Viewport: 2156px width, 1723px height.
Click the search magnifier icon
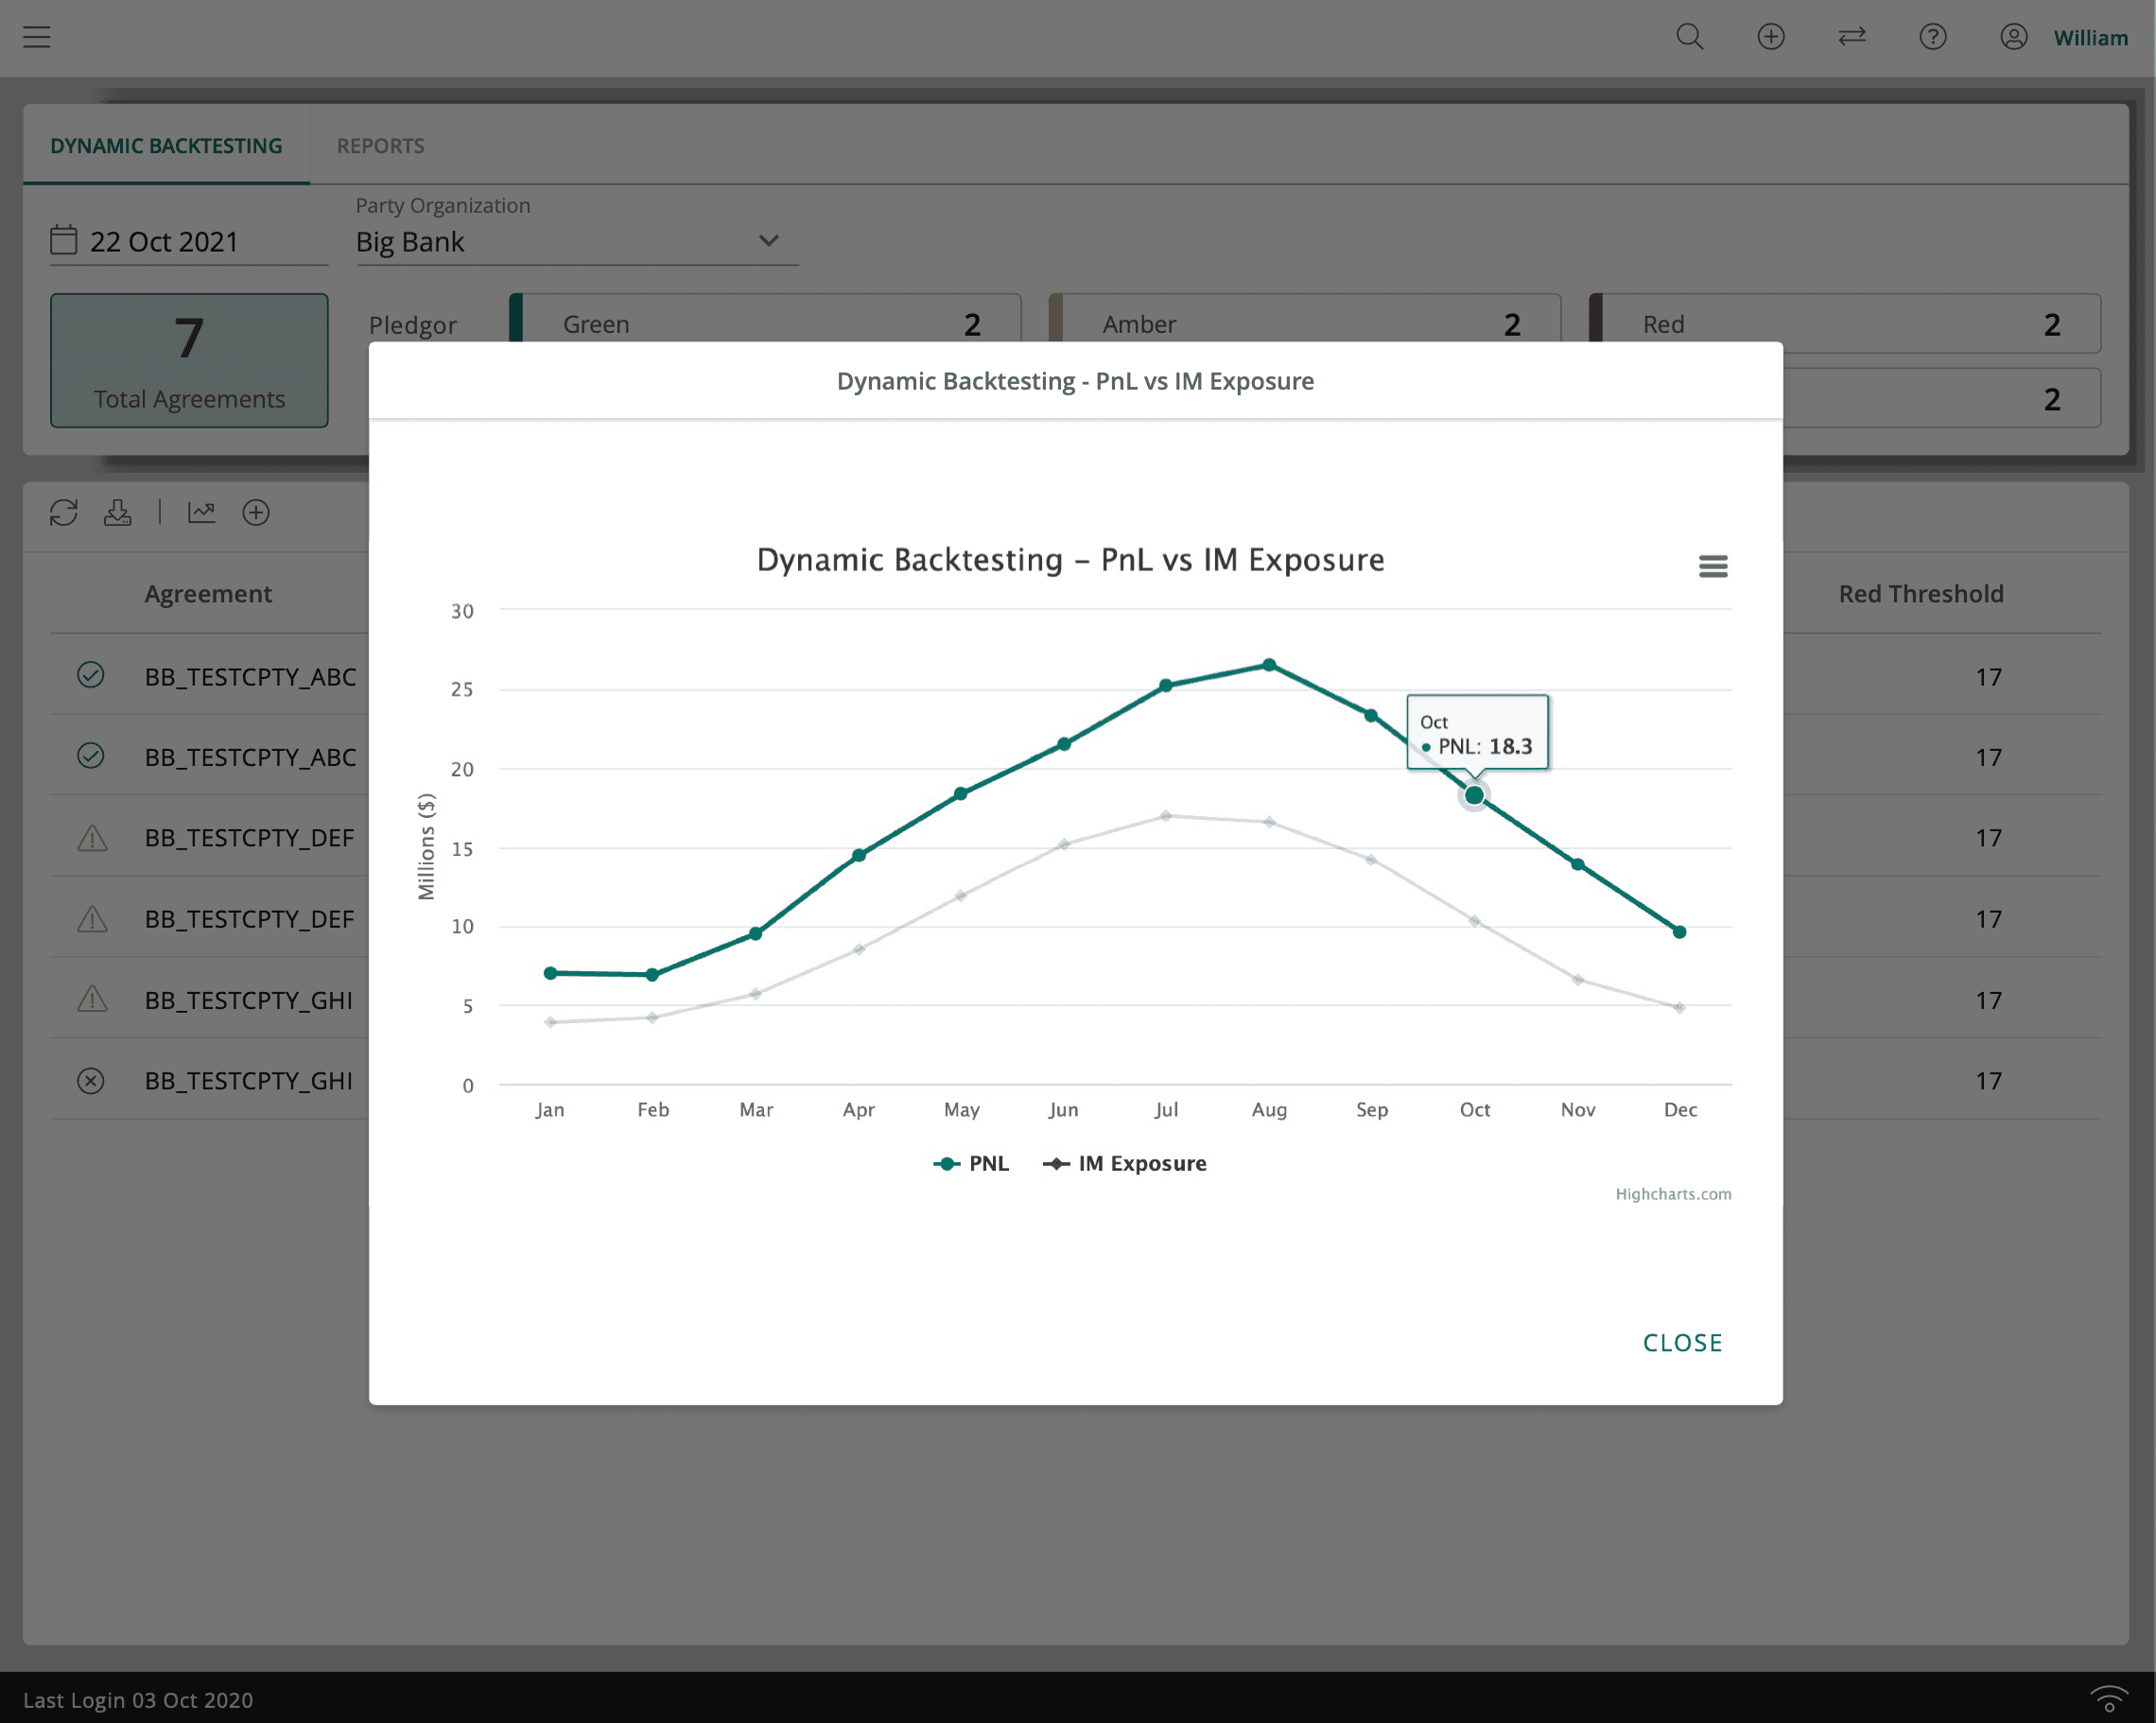pos(1689,37)
